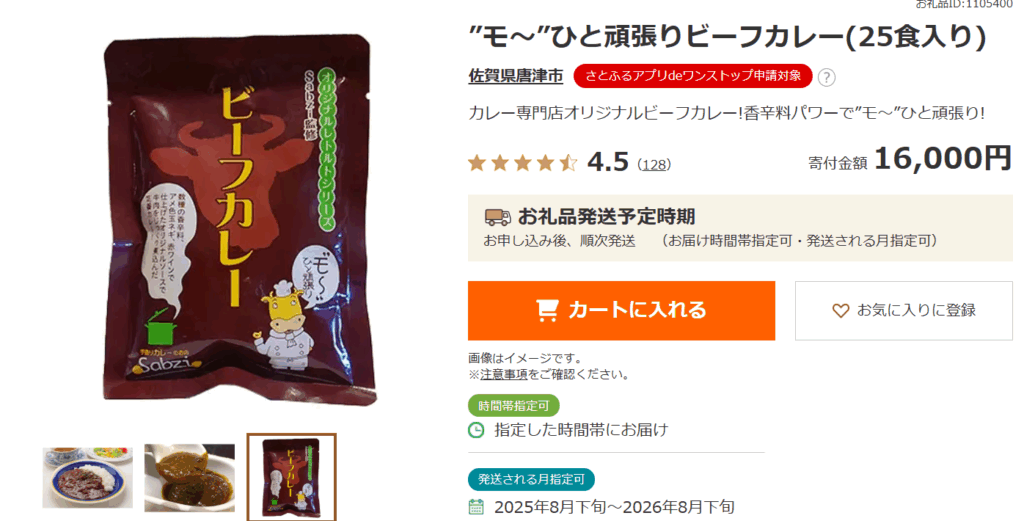Click the first gold rating star
Image resolution: width=1024 pixels, height=521 pixels.
tap(477, 163)
